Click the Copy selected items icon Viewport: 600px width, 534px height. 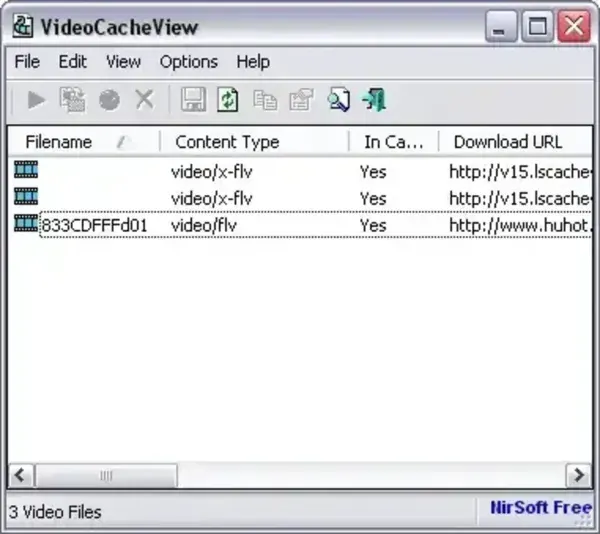click(265, 100)
